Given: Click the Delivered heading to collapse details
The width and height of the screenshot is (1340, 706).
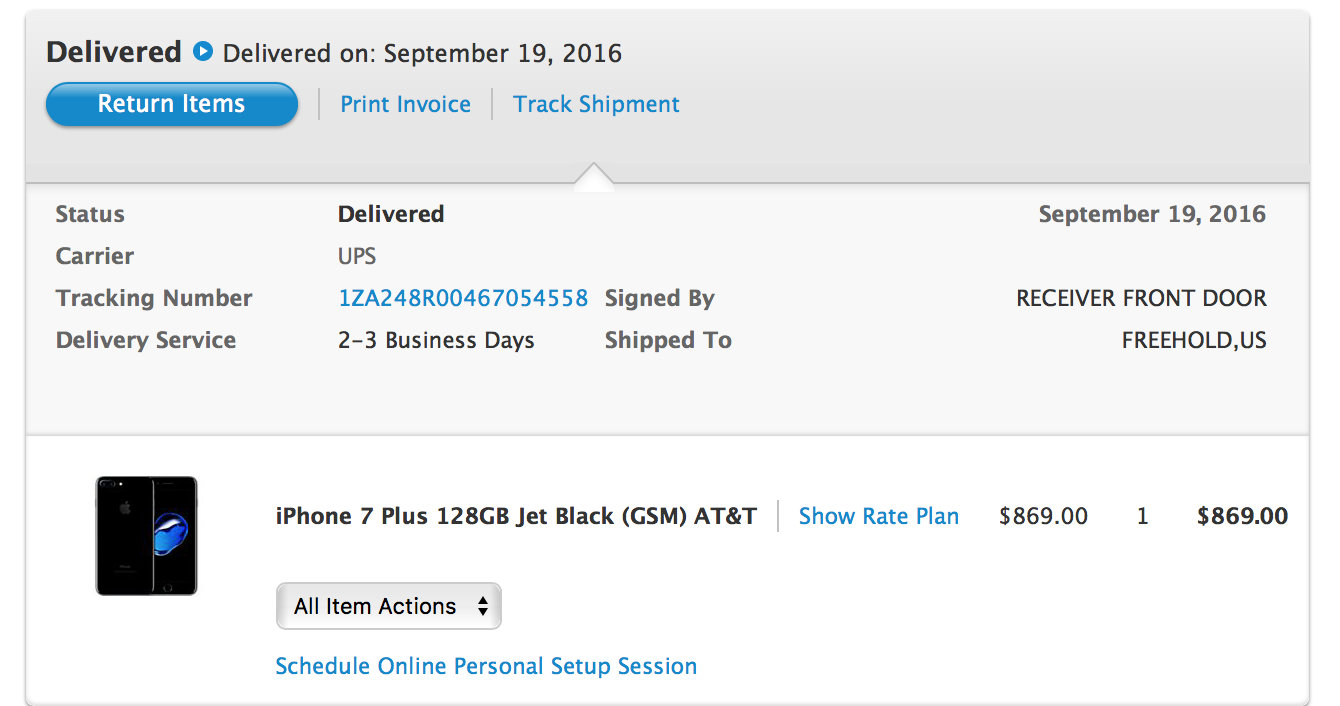Looking at the screenshot, I should [x=114, y=51].
